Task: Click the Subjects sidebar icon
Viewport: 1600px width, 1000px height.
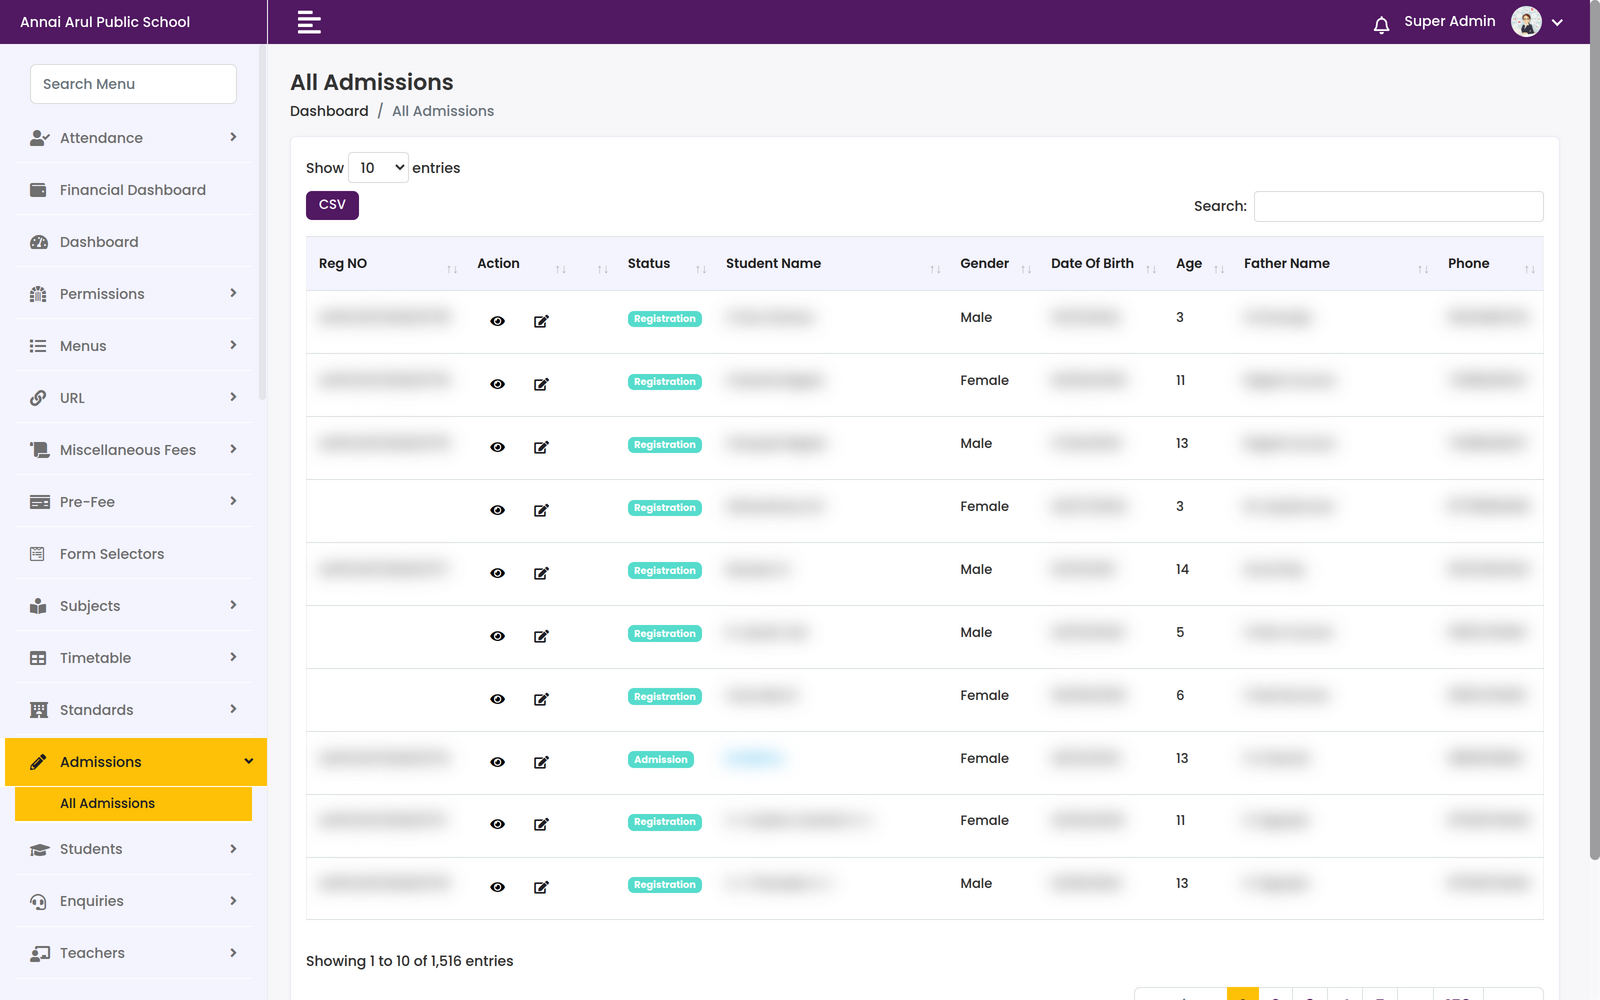Action: (38, 606)
